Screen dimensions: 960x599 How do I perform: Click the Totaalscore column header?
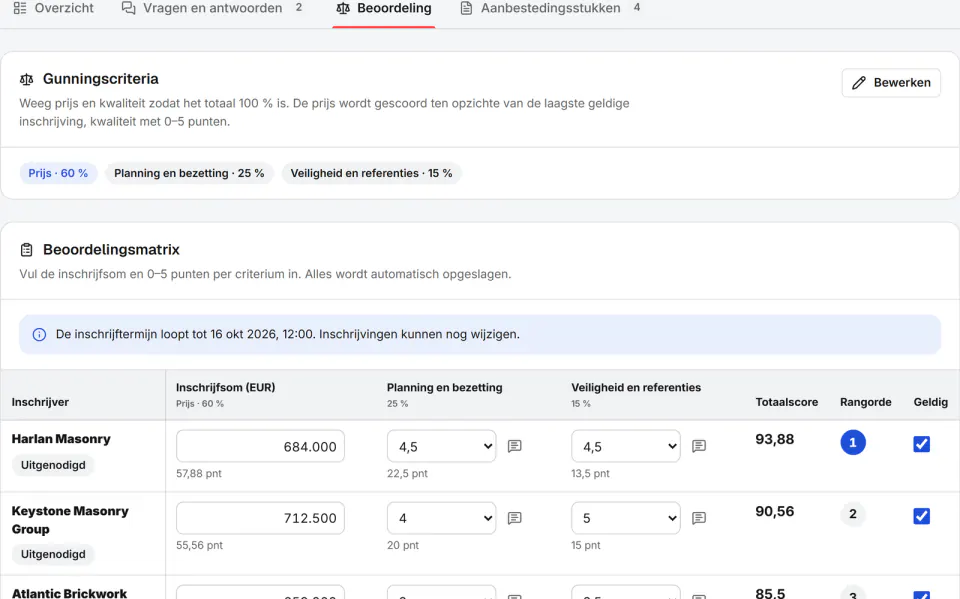pyautogui.click(x=787, y=402)
